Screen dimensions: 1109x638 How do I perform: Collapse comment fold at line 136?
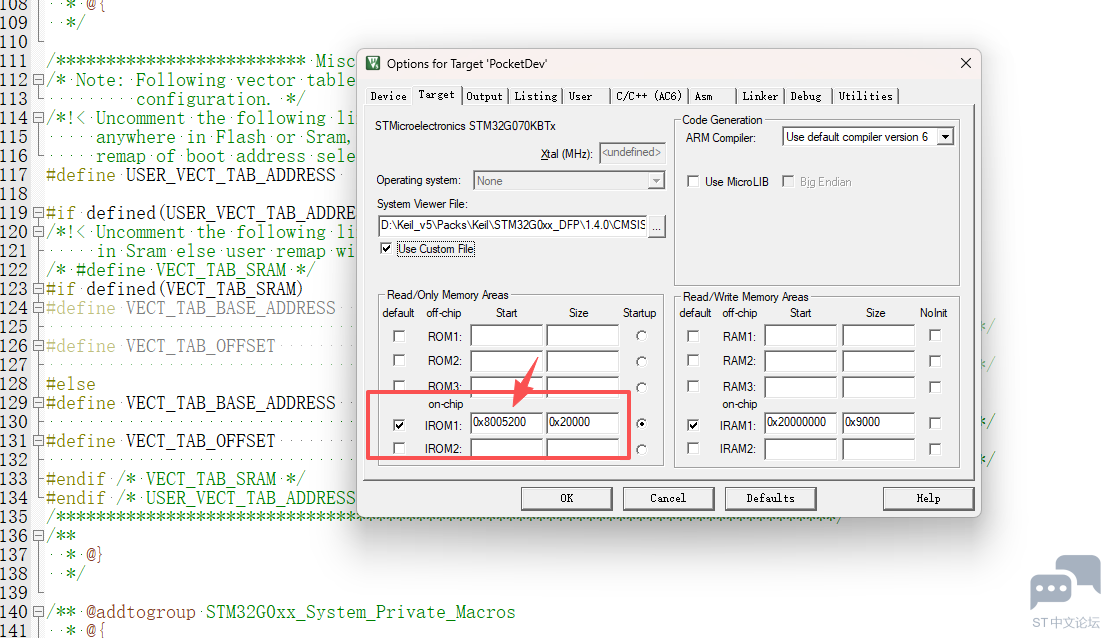(38, 535)
